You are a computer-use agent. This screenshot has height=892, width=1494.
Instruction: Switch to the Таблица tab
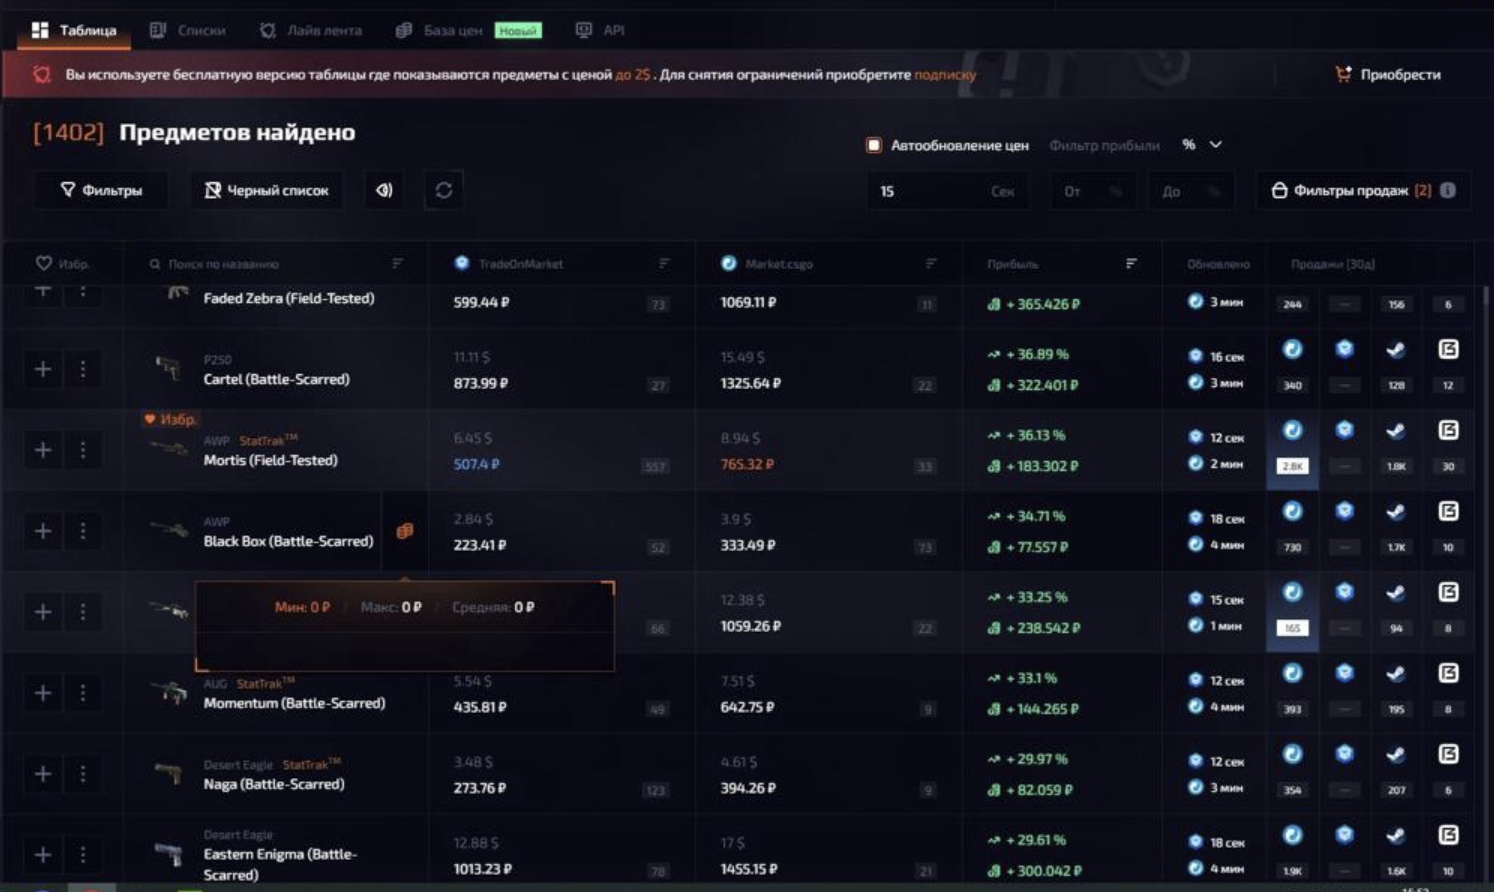(75, 30)
